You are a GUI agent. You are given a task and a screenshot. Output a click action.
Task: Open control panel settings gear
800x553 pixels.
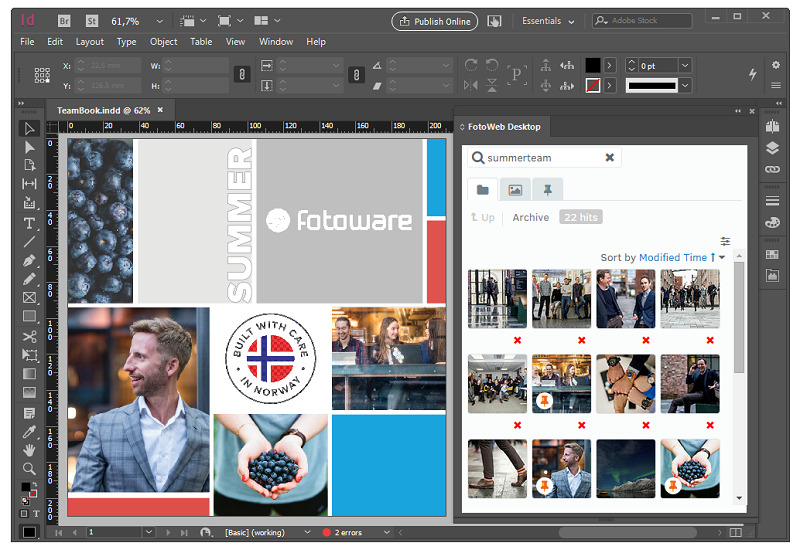click(776, 65)
